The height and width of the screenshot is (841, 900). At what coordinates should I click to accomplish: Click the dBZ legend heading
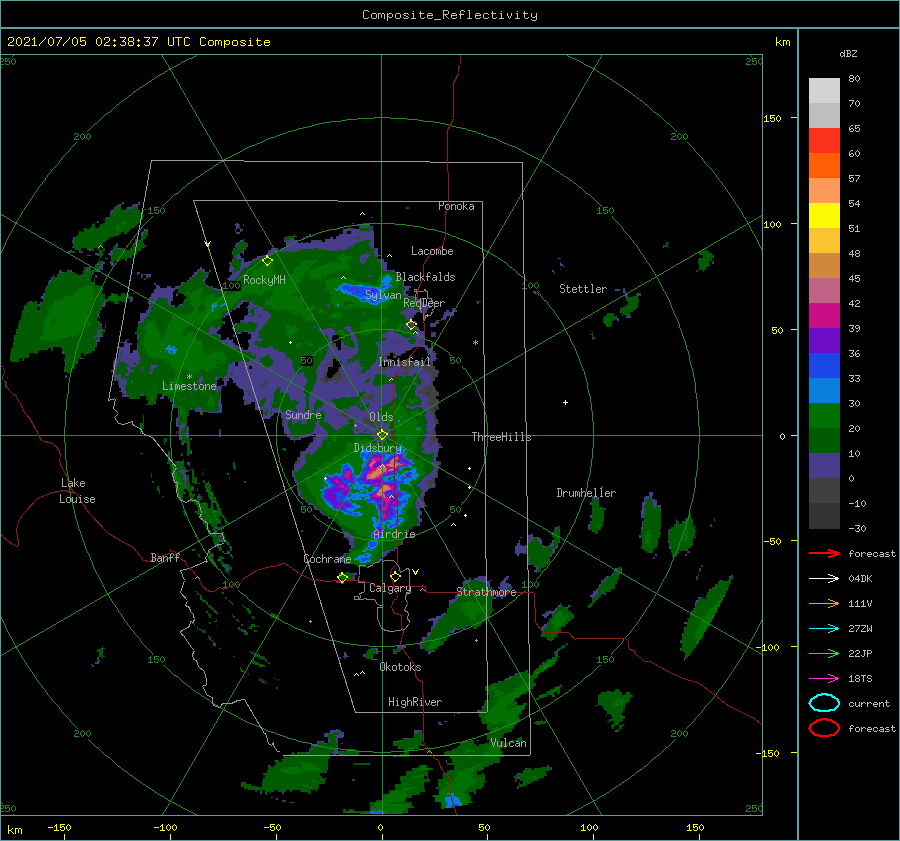point(848,53)
